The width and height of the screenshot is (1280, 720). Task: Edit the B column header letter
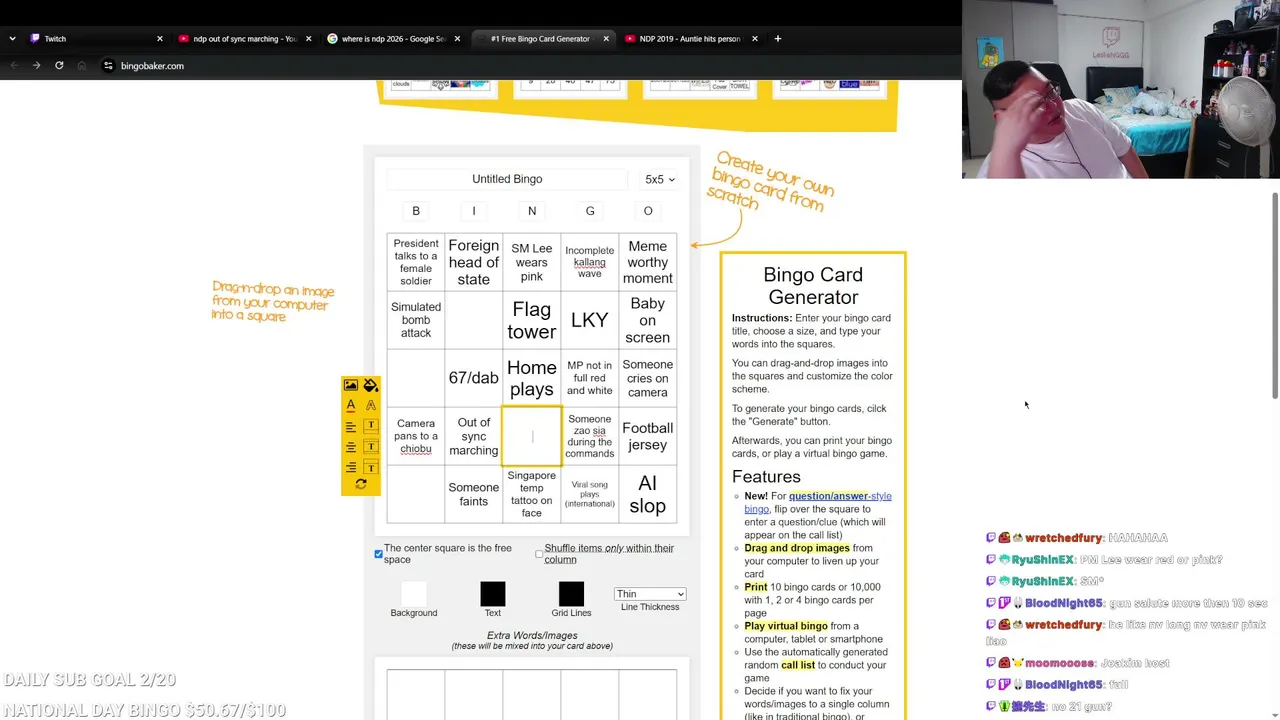[416, 211]
